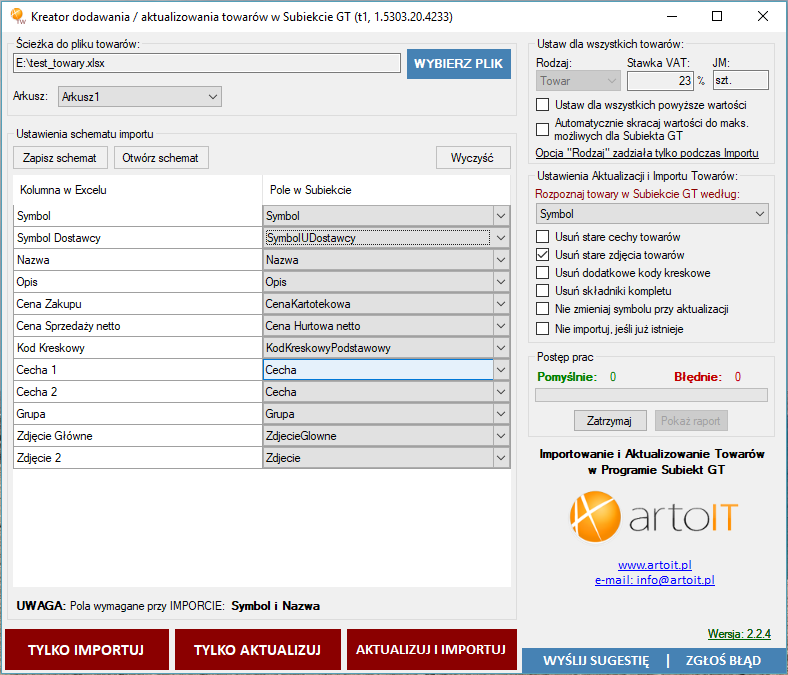
Task: Select 'Cena Sprzedaży netto' cell
Action: click(x=138, y=326)
